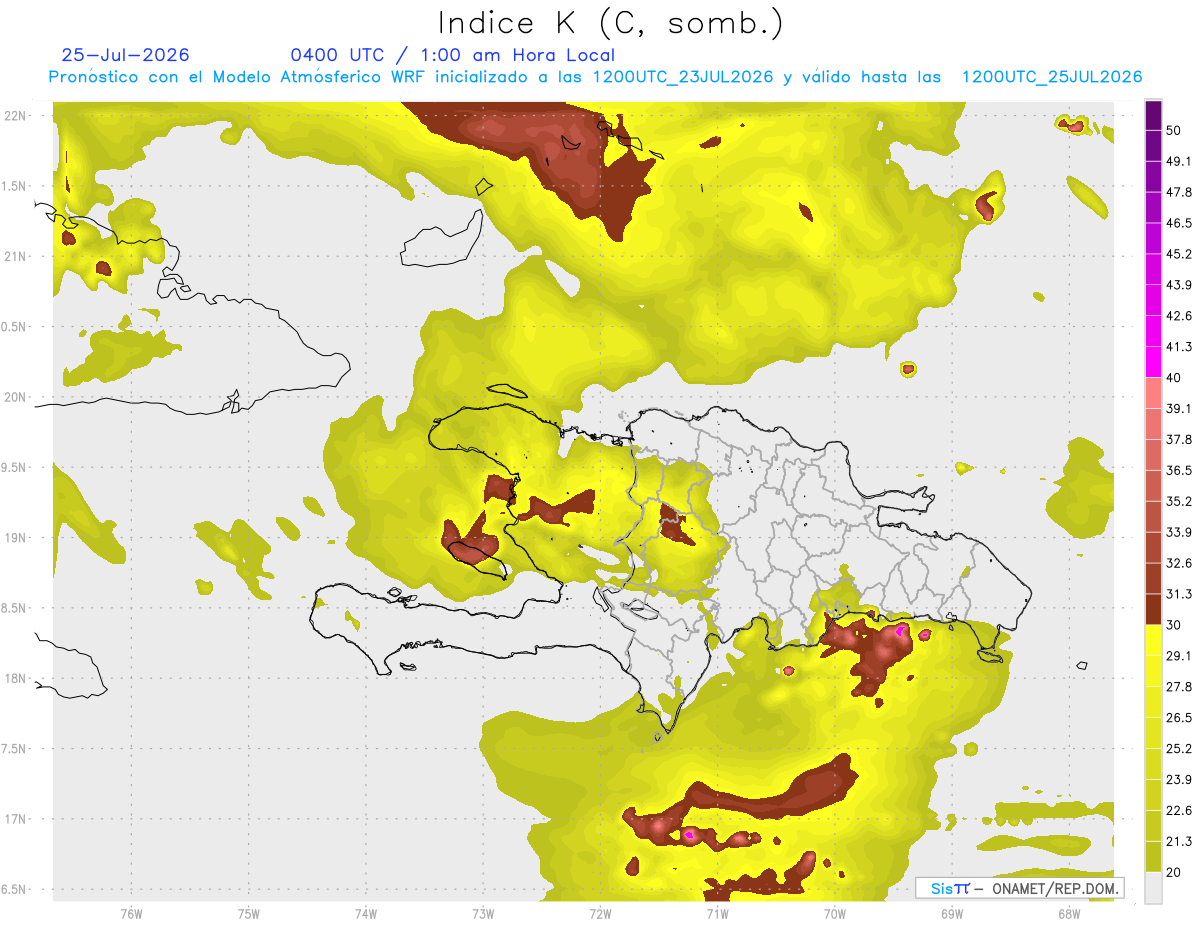Click the '31.3' value on the color scale
Viewport: 1200px width, 927px height.
coord(1180,594)
